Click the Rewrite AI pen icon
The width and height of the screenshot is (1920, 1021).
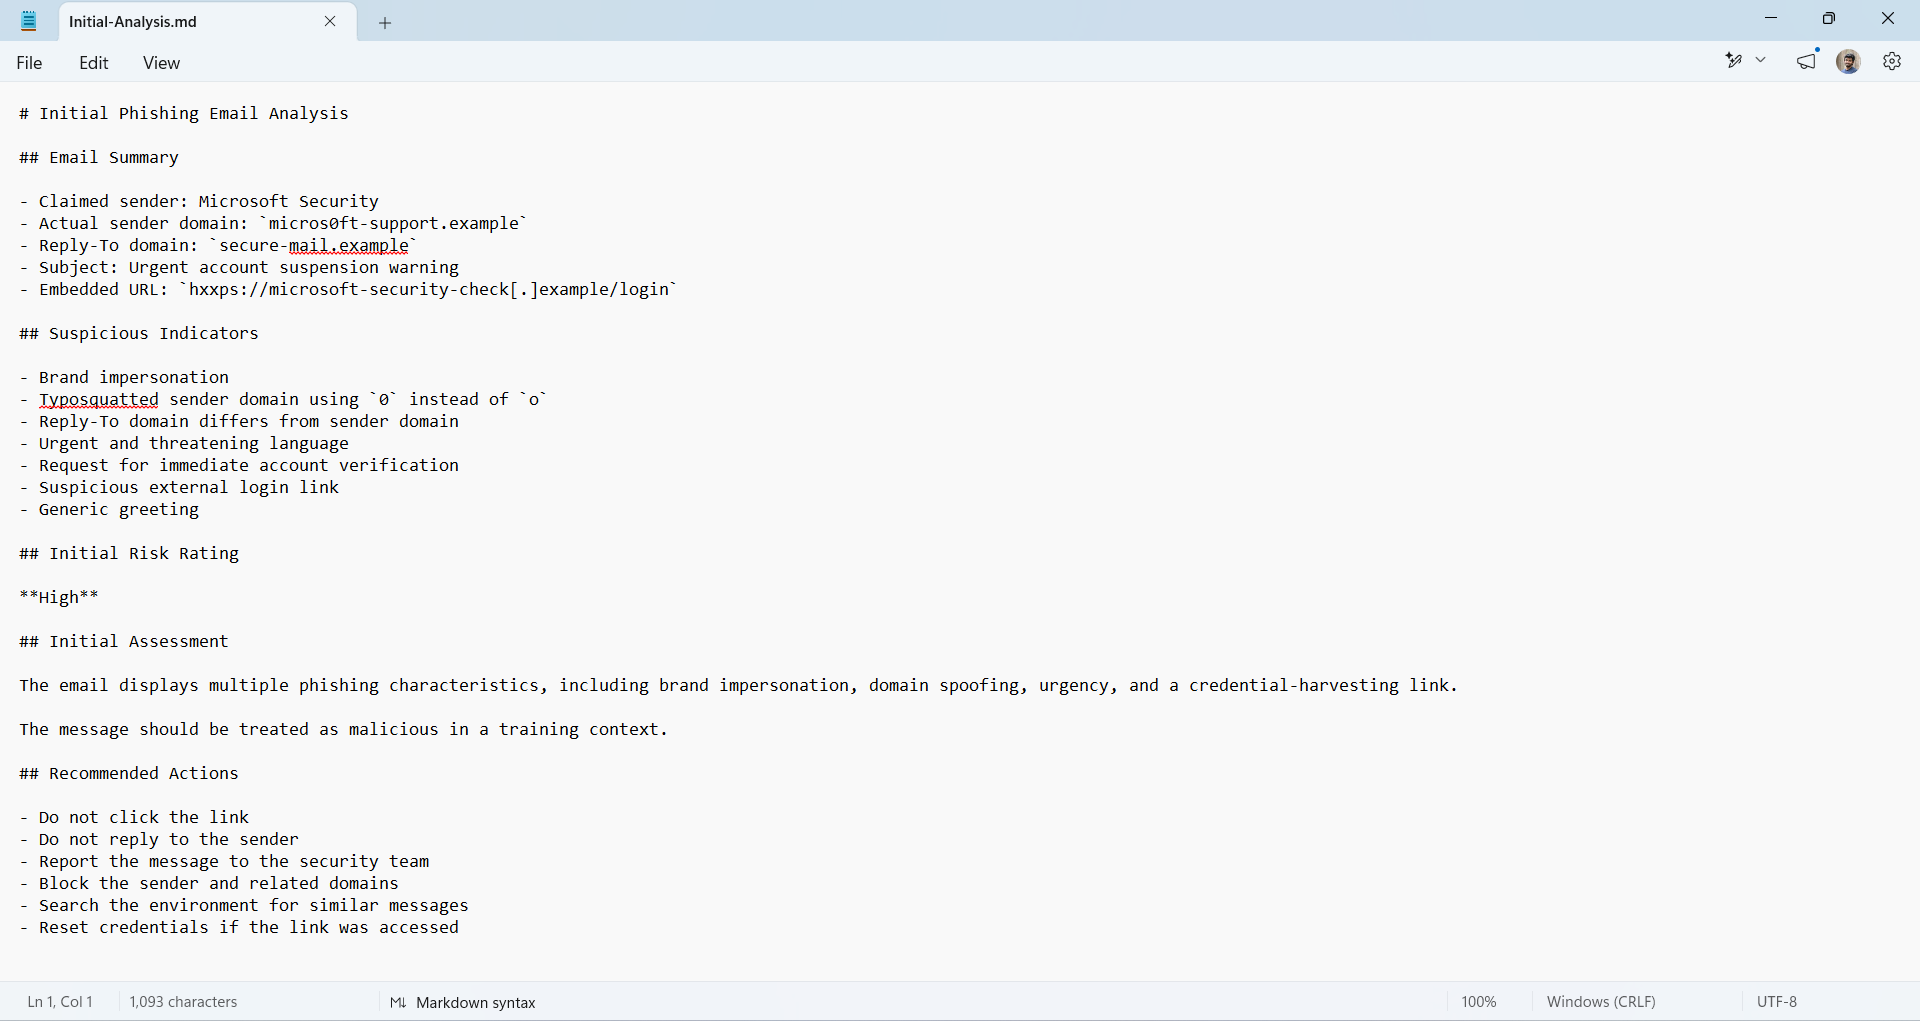pos(1734,61)
